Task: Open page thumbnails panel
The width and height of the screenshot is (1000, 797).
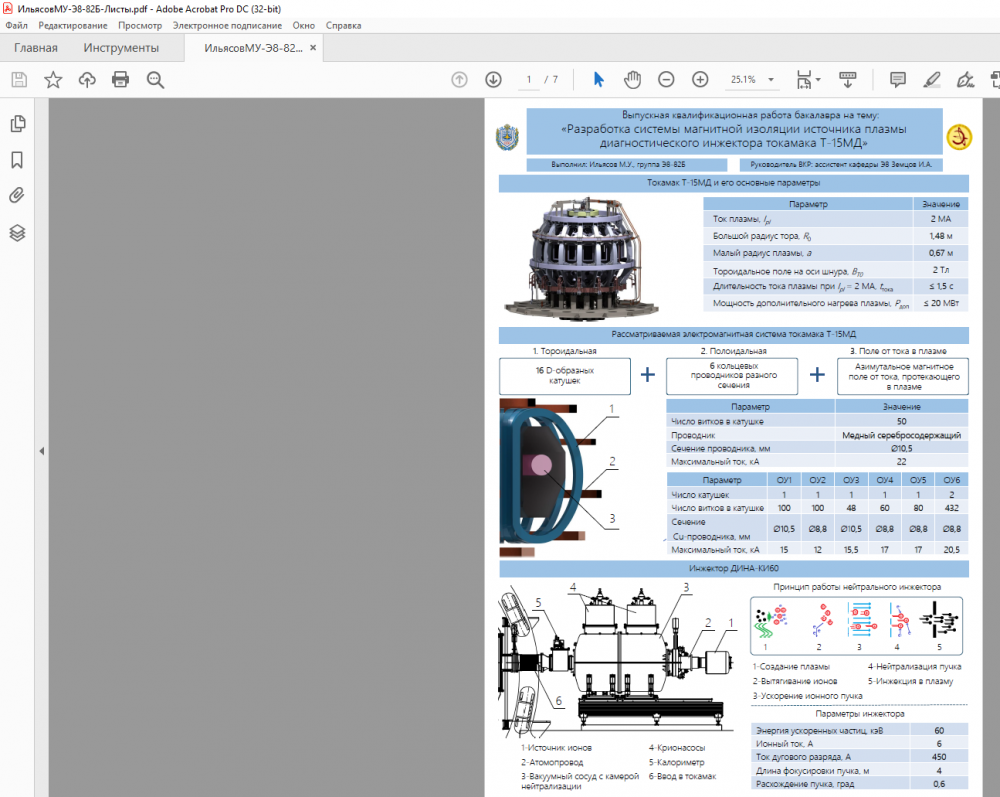Action: coord(17,124)
